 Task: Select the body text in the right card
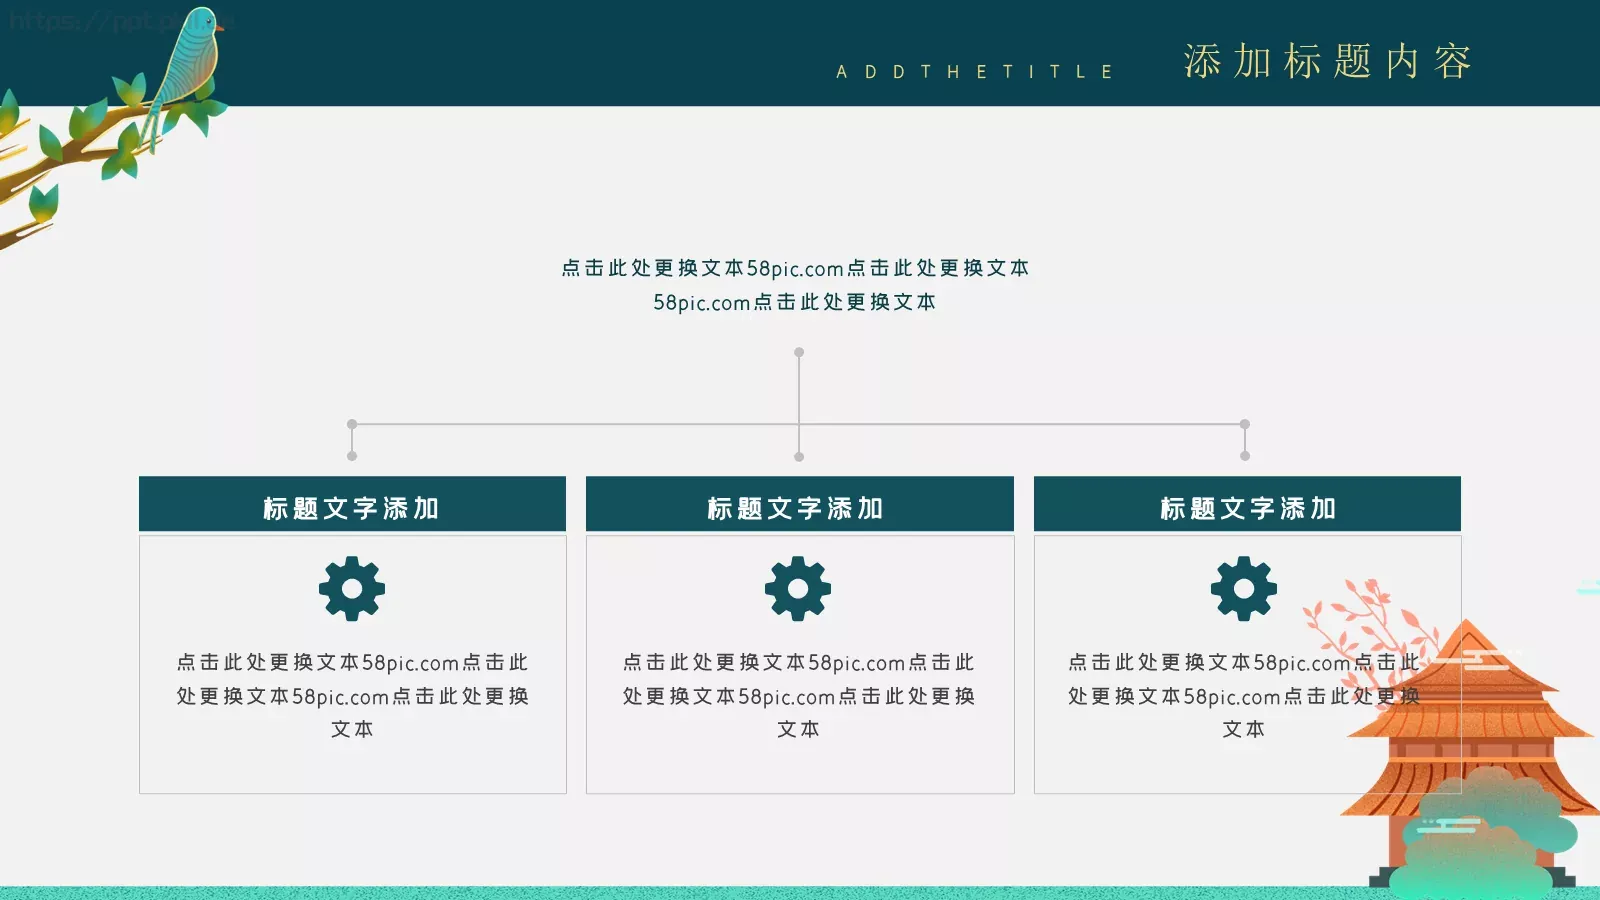(1244, 695)
